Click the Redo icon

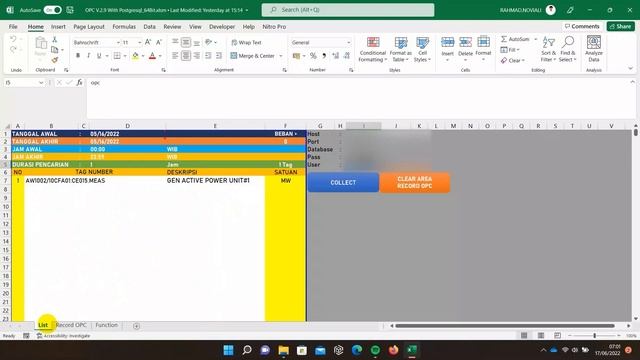click(13, 49)
